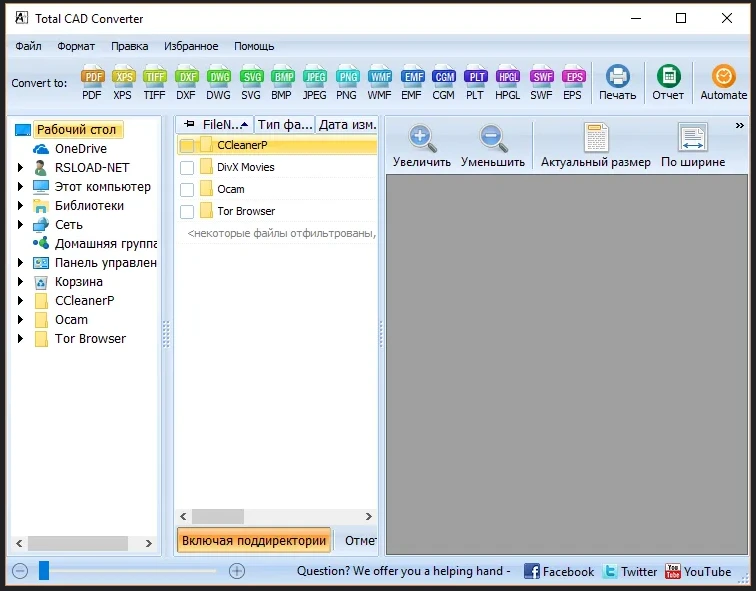
Task: Pick SVG as target format
Action: 251,82
